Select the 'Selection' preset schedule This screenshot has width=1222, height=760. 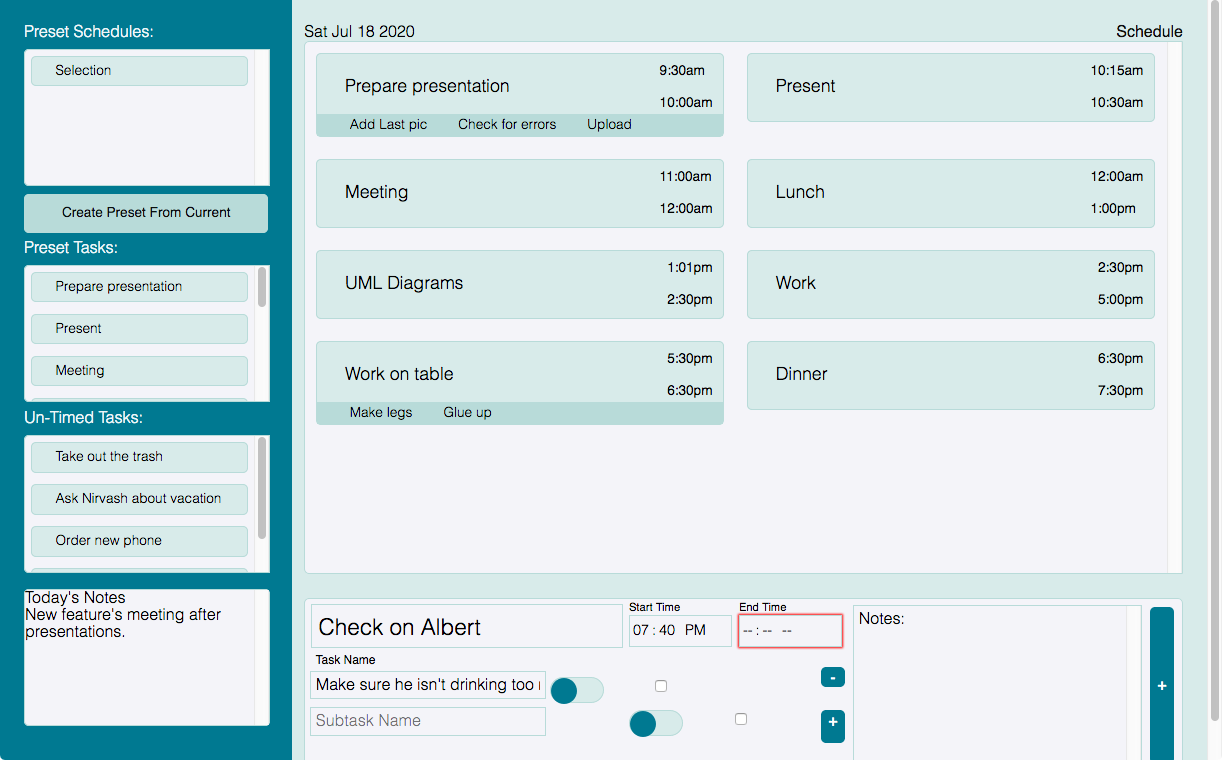(x=139, y=71)
